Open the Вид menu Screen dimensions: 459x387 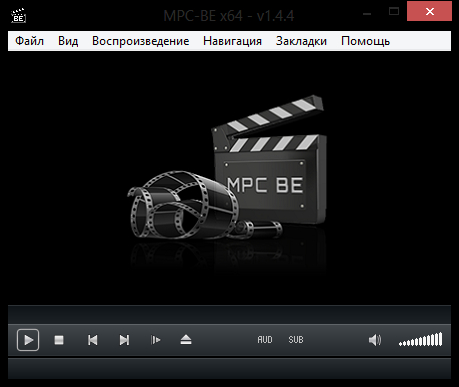68,41
